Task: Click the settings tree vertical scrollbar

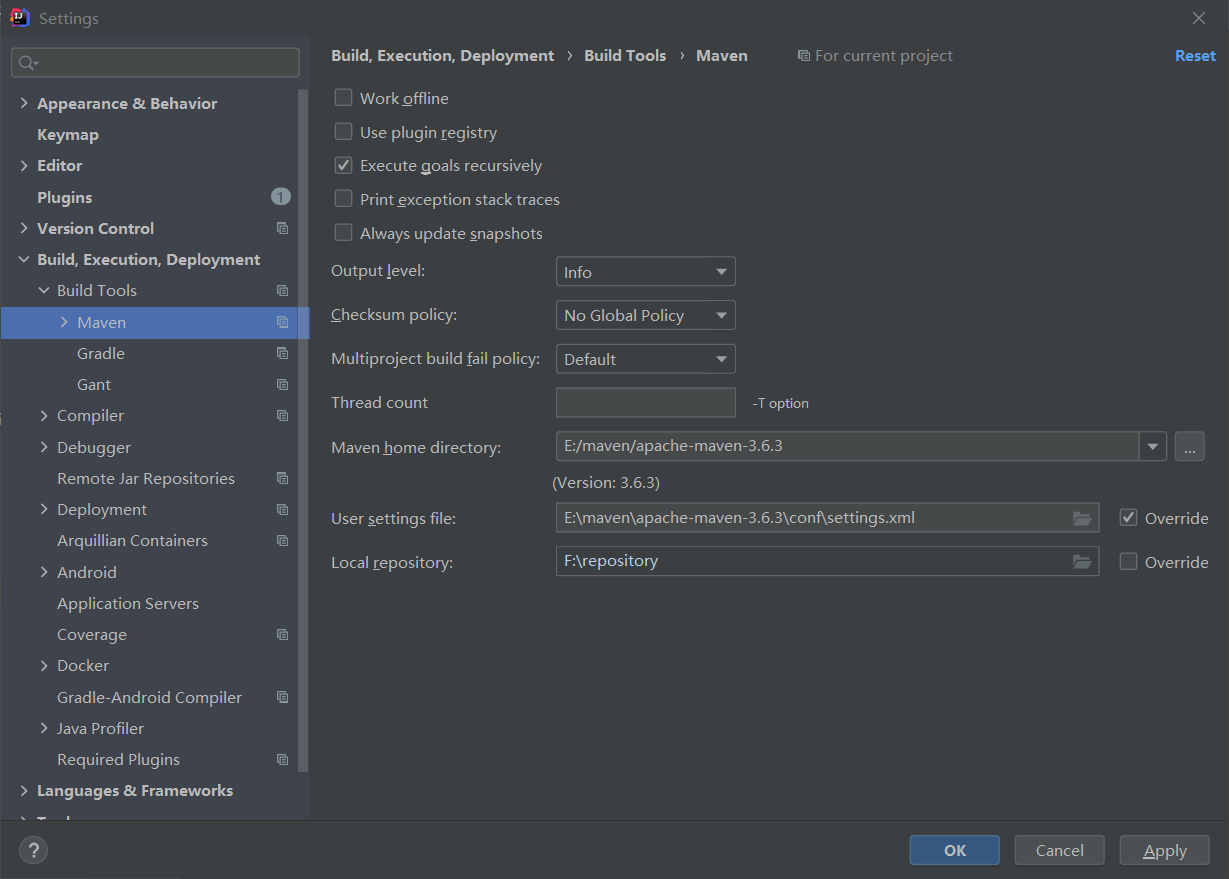Action: pyautogui.click(x=304, y=430)
